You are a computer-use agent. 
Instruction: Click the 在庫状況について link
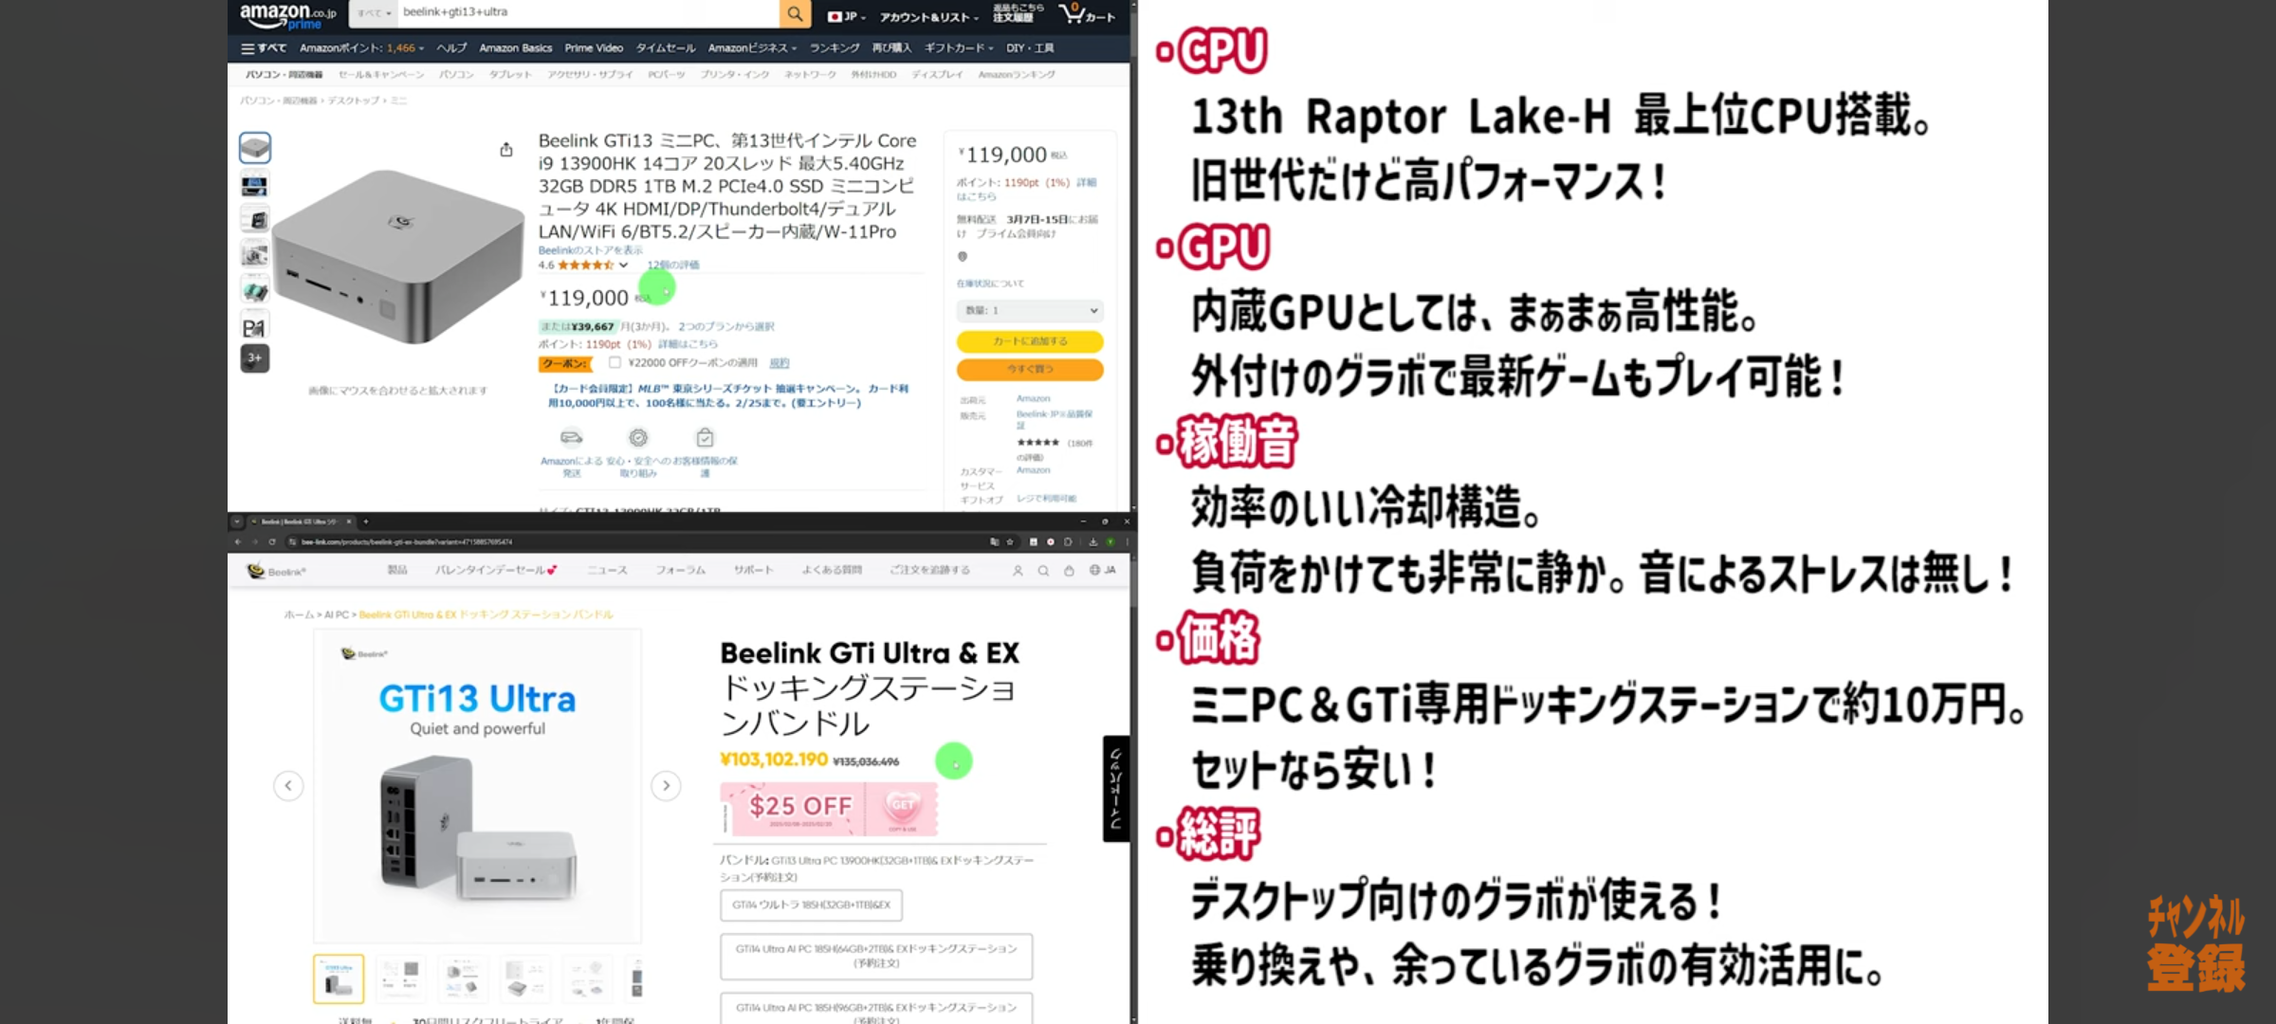(990, 284)
